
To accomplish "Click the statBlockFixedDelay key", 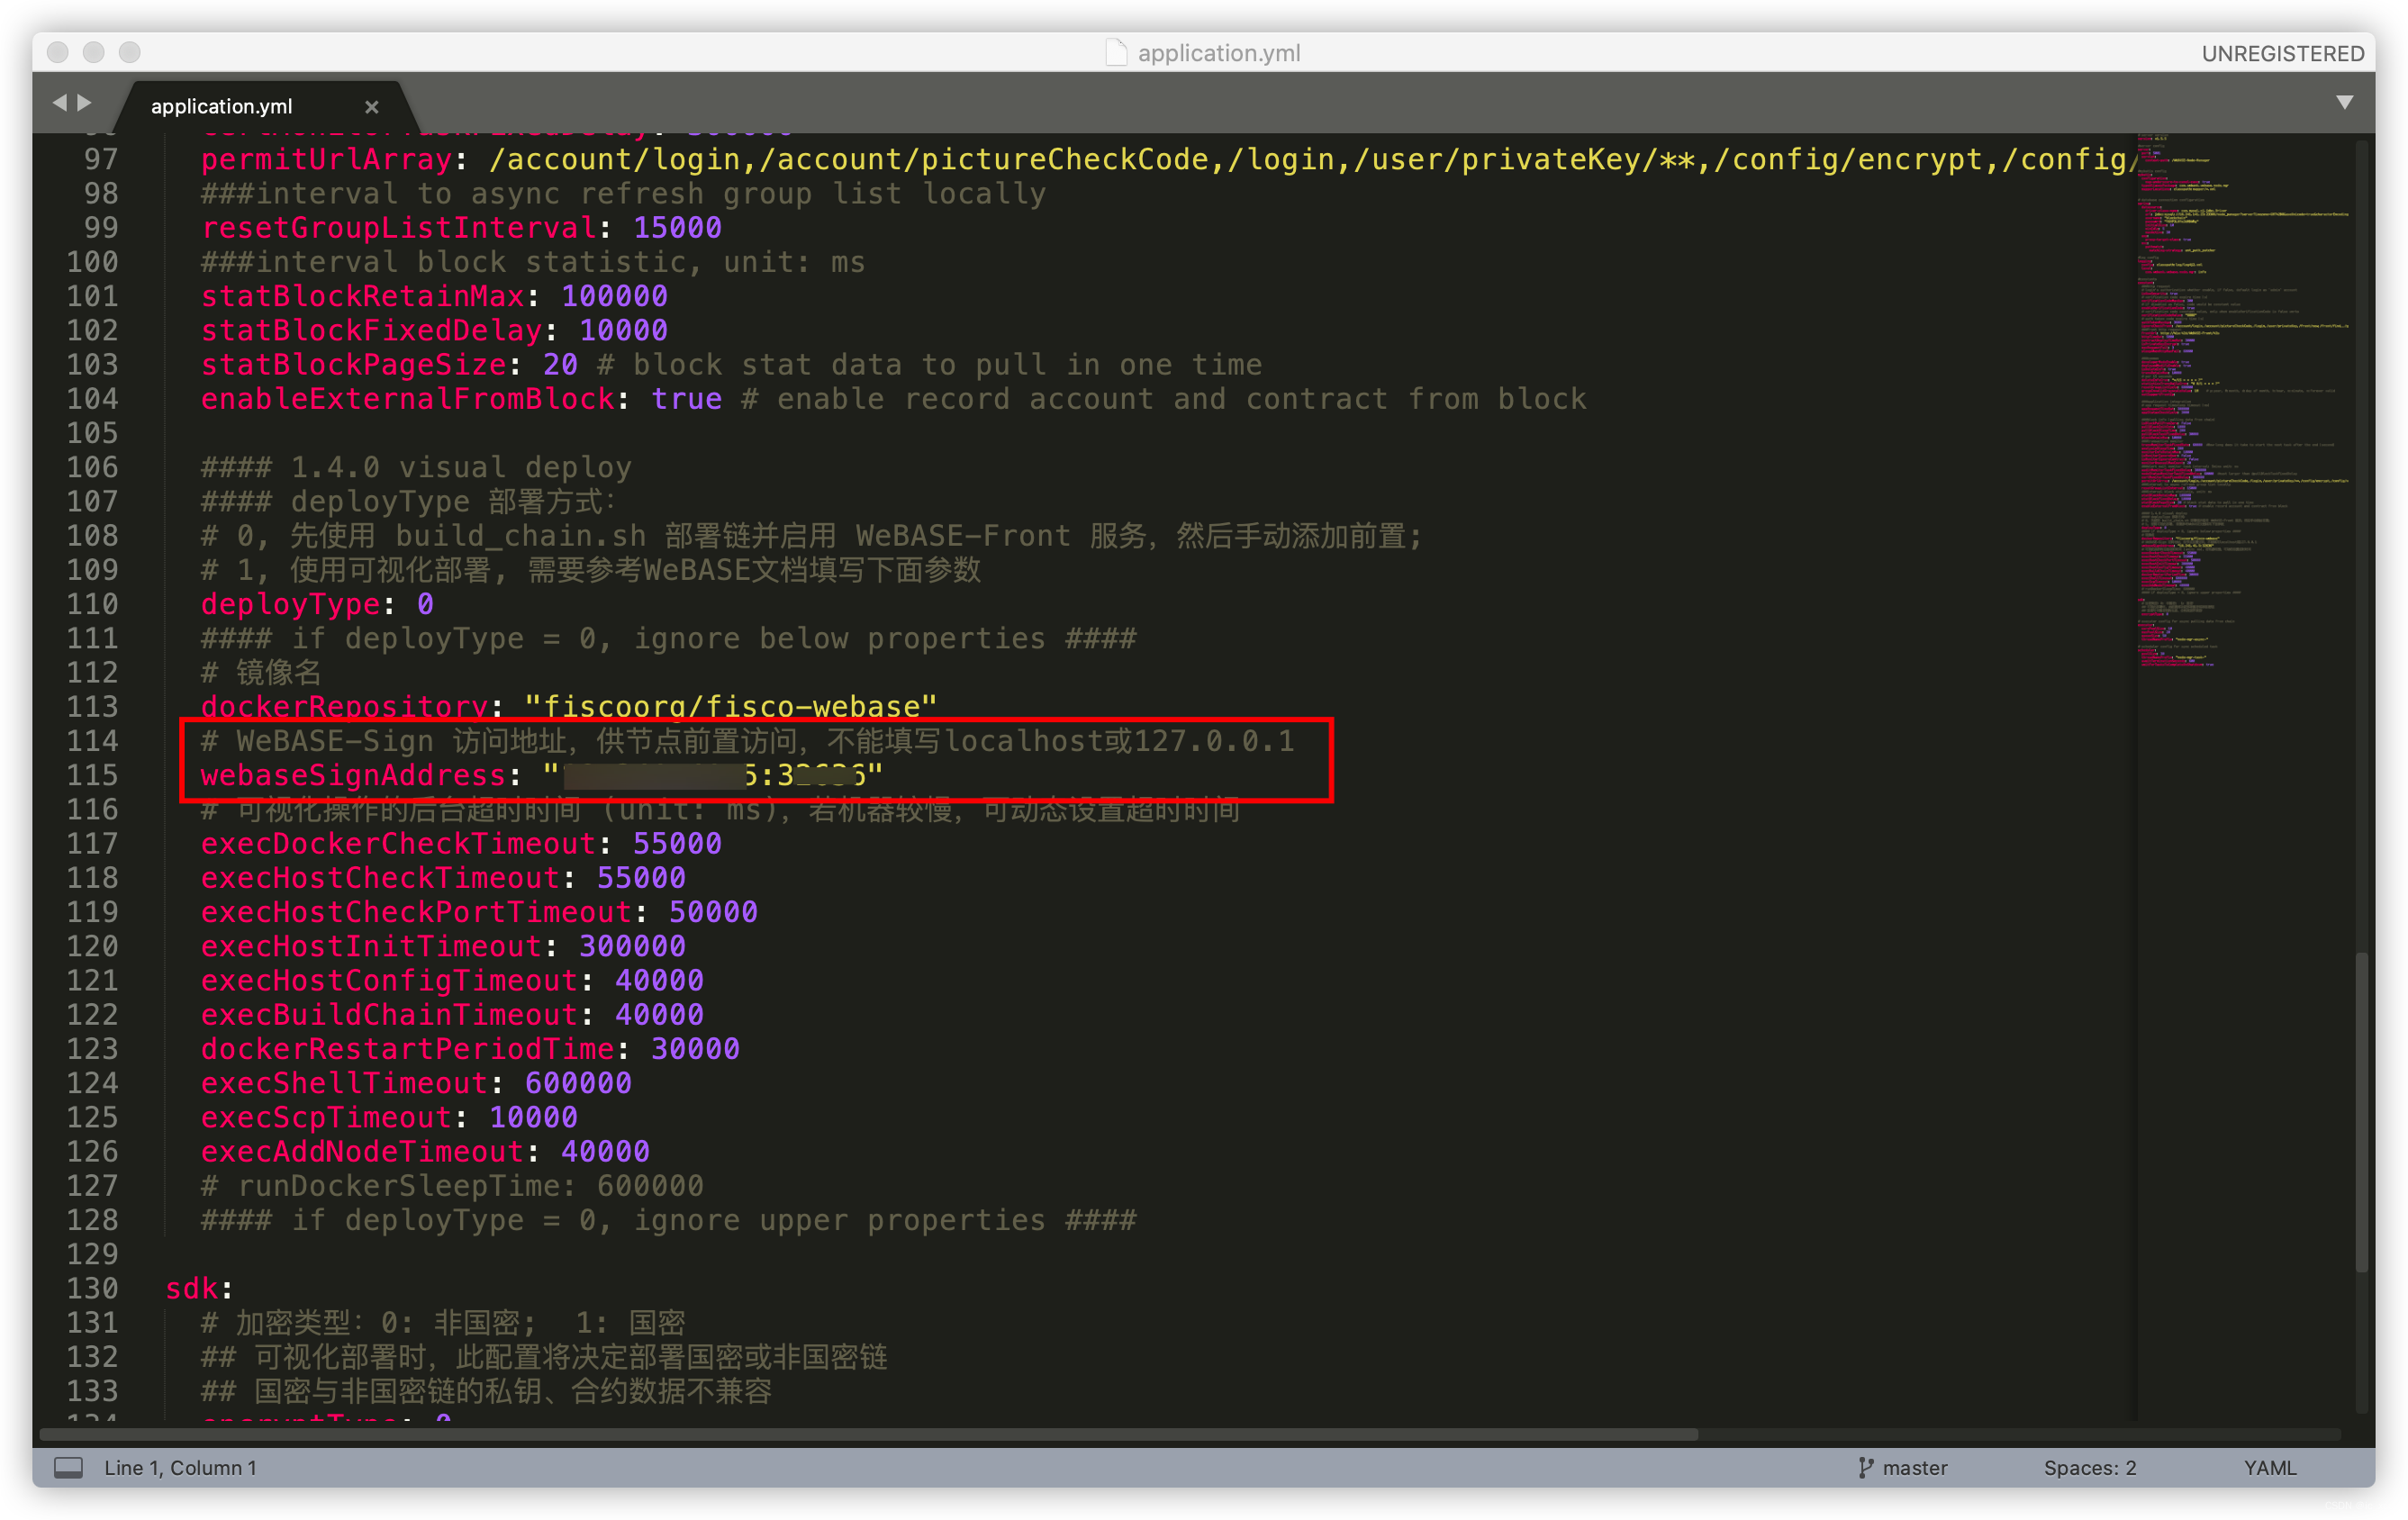I will tap(371, 330).
